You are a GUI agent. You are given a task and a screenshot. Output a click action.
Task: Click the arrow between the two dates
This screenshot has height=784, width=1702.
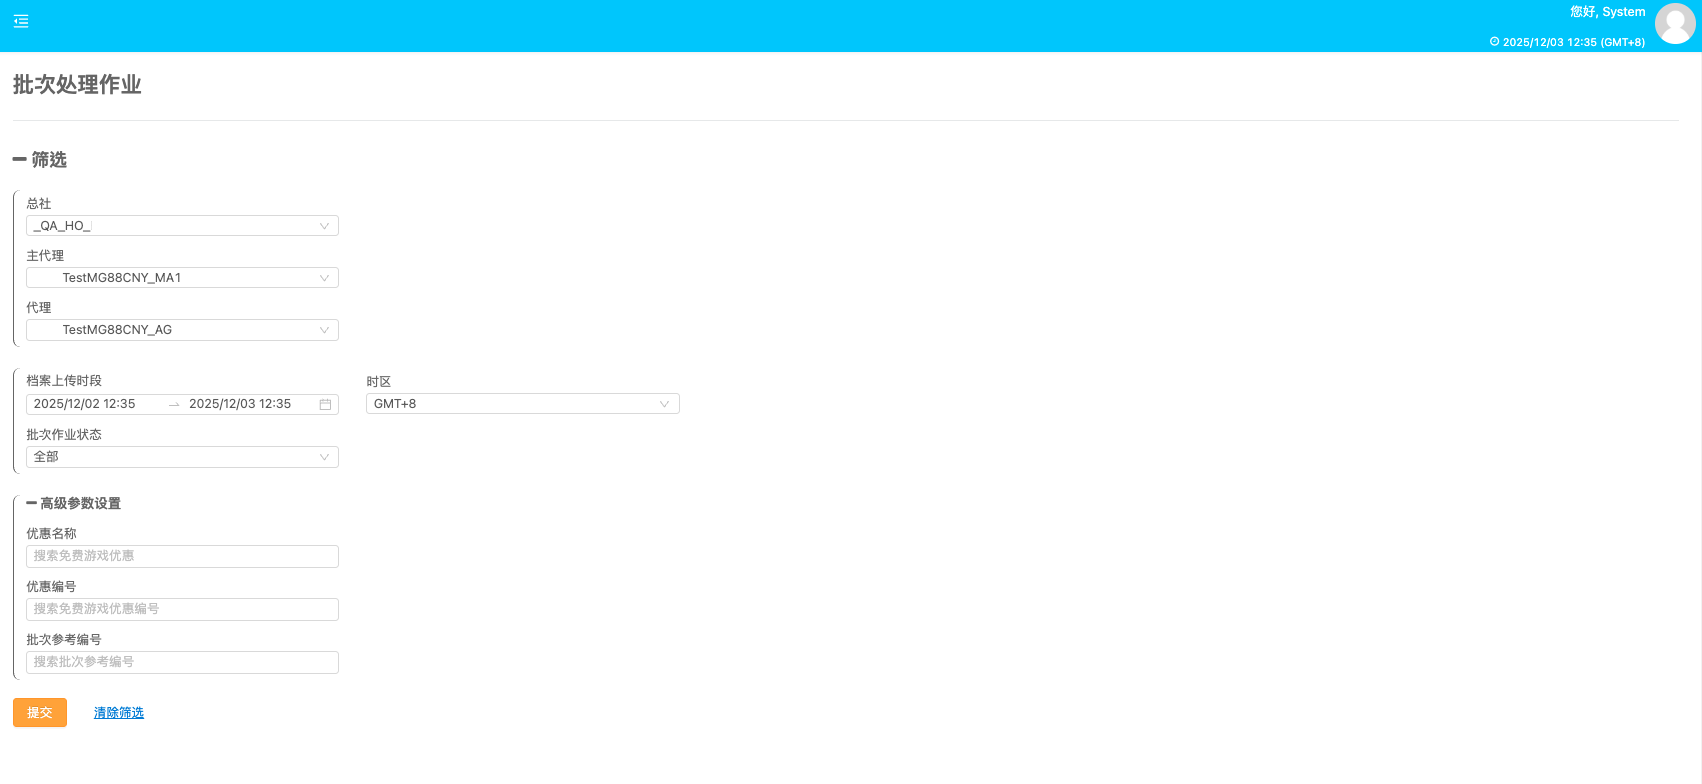coord(174,404)
